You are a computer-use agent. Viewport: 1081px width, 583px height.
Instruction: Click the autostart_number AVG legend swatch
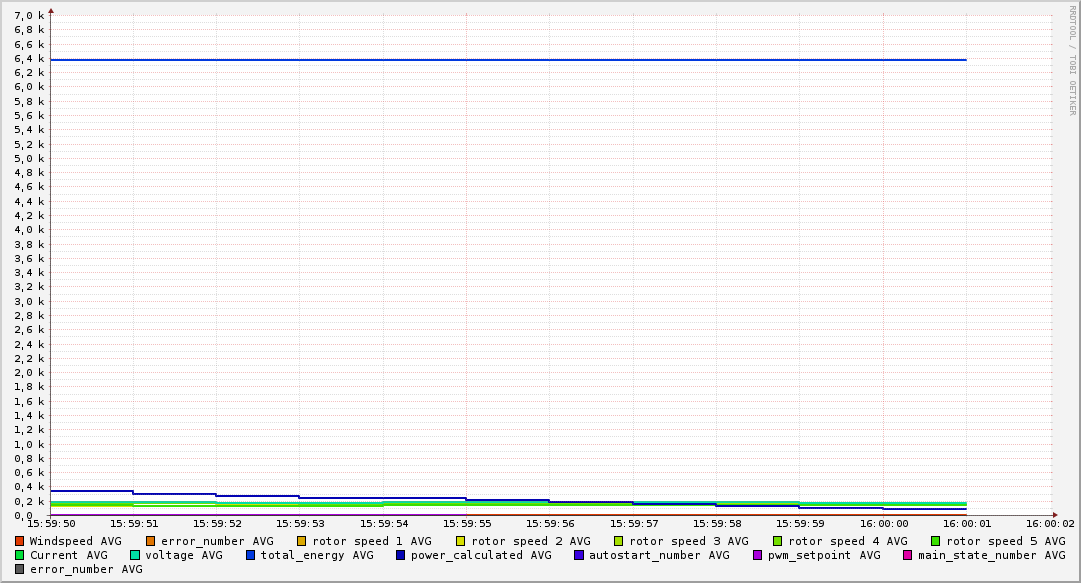tap(579, 555)
